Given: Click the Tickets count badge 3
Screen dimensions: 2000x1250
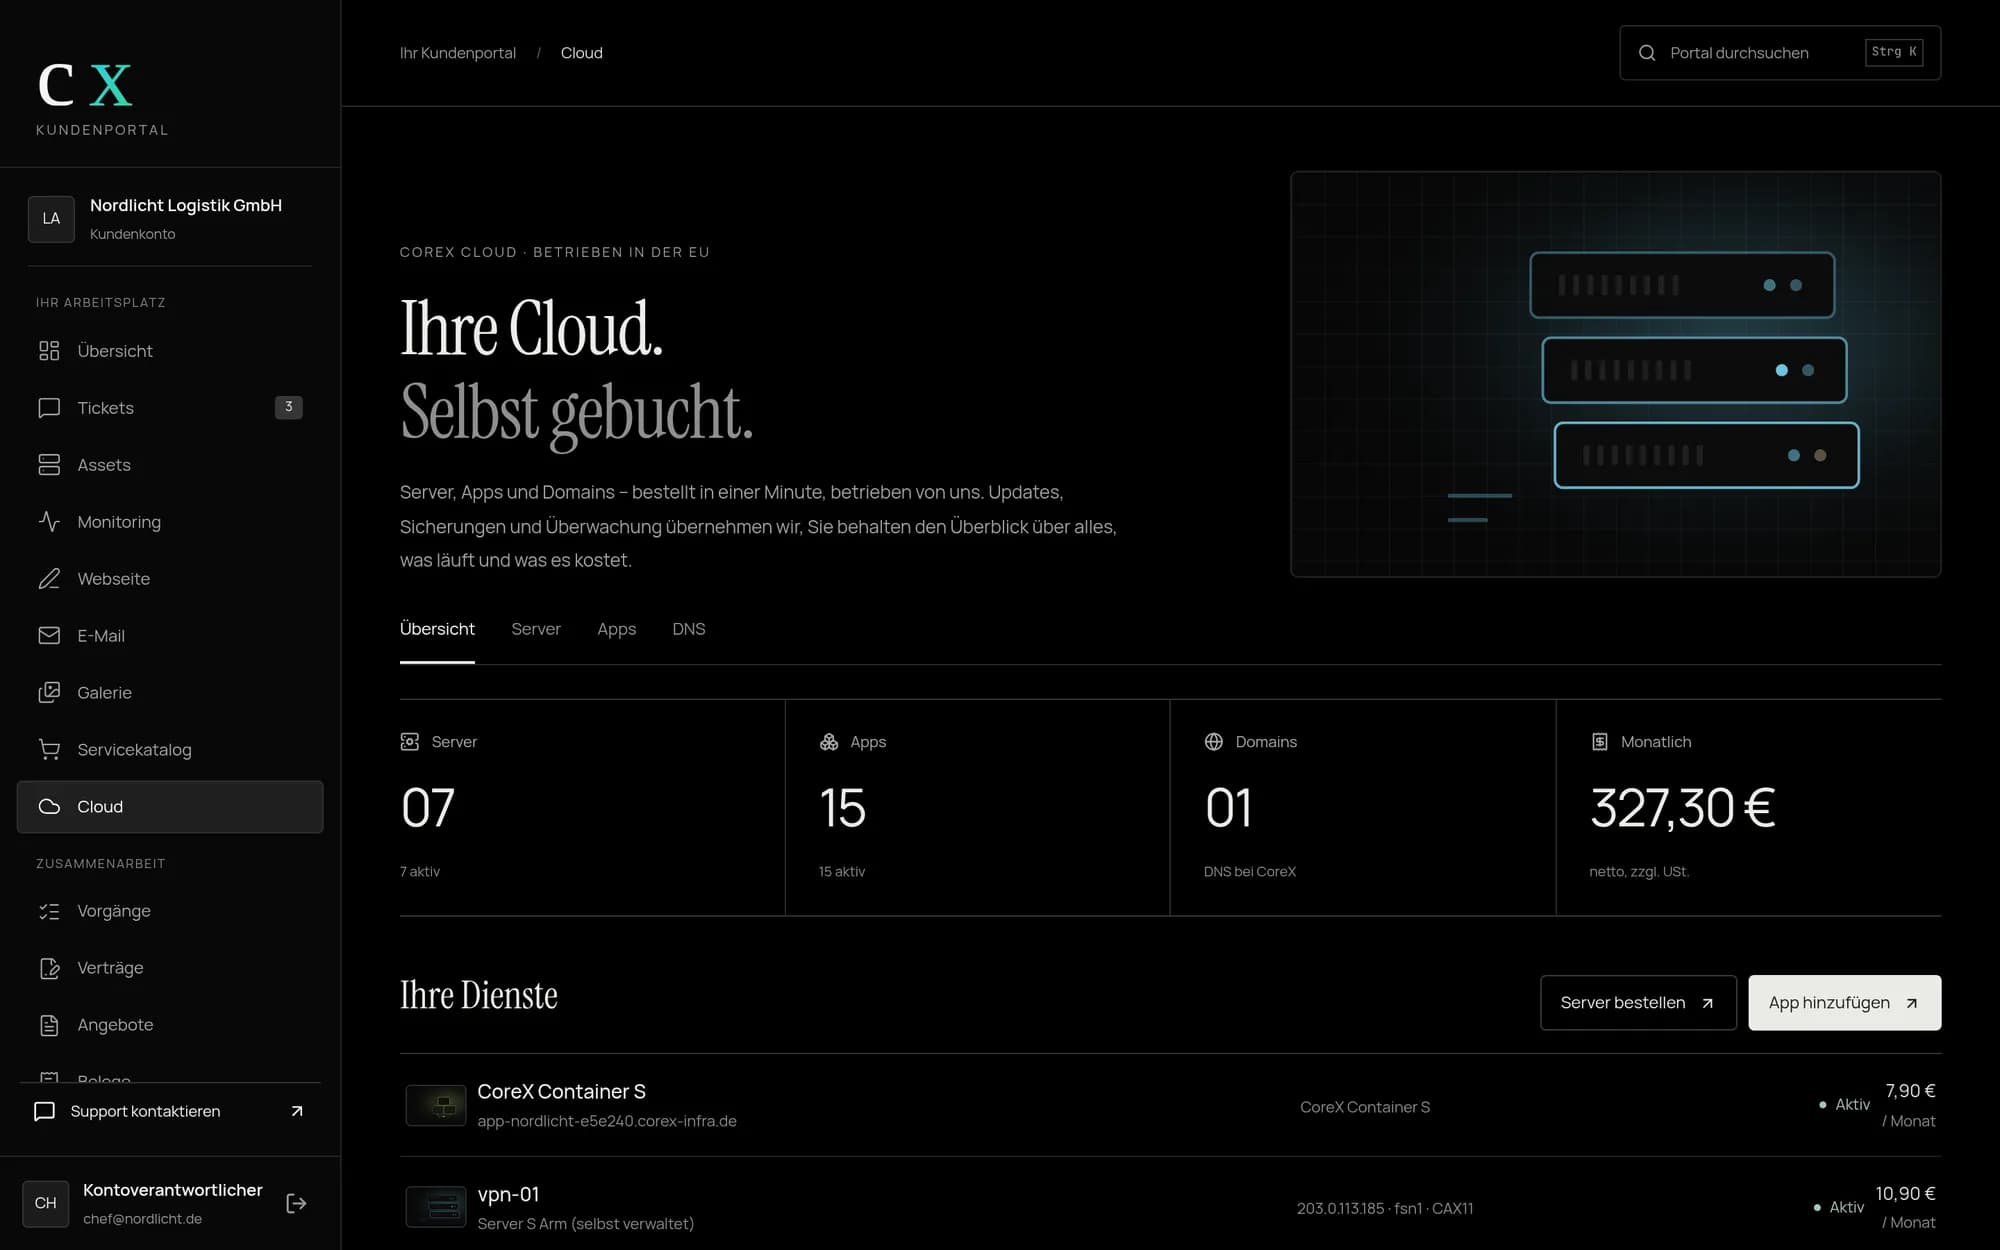Looking at the screenshot, I should (x=289, y=407).
